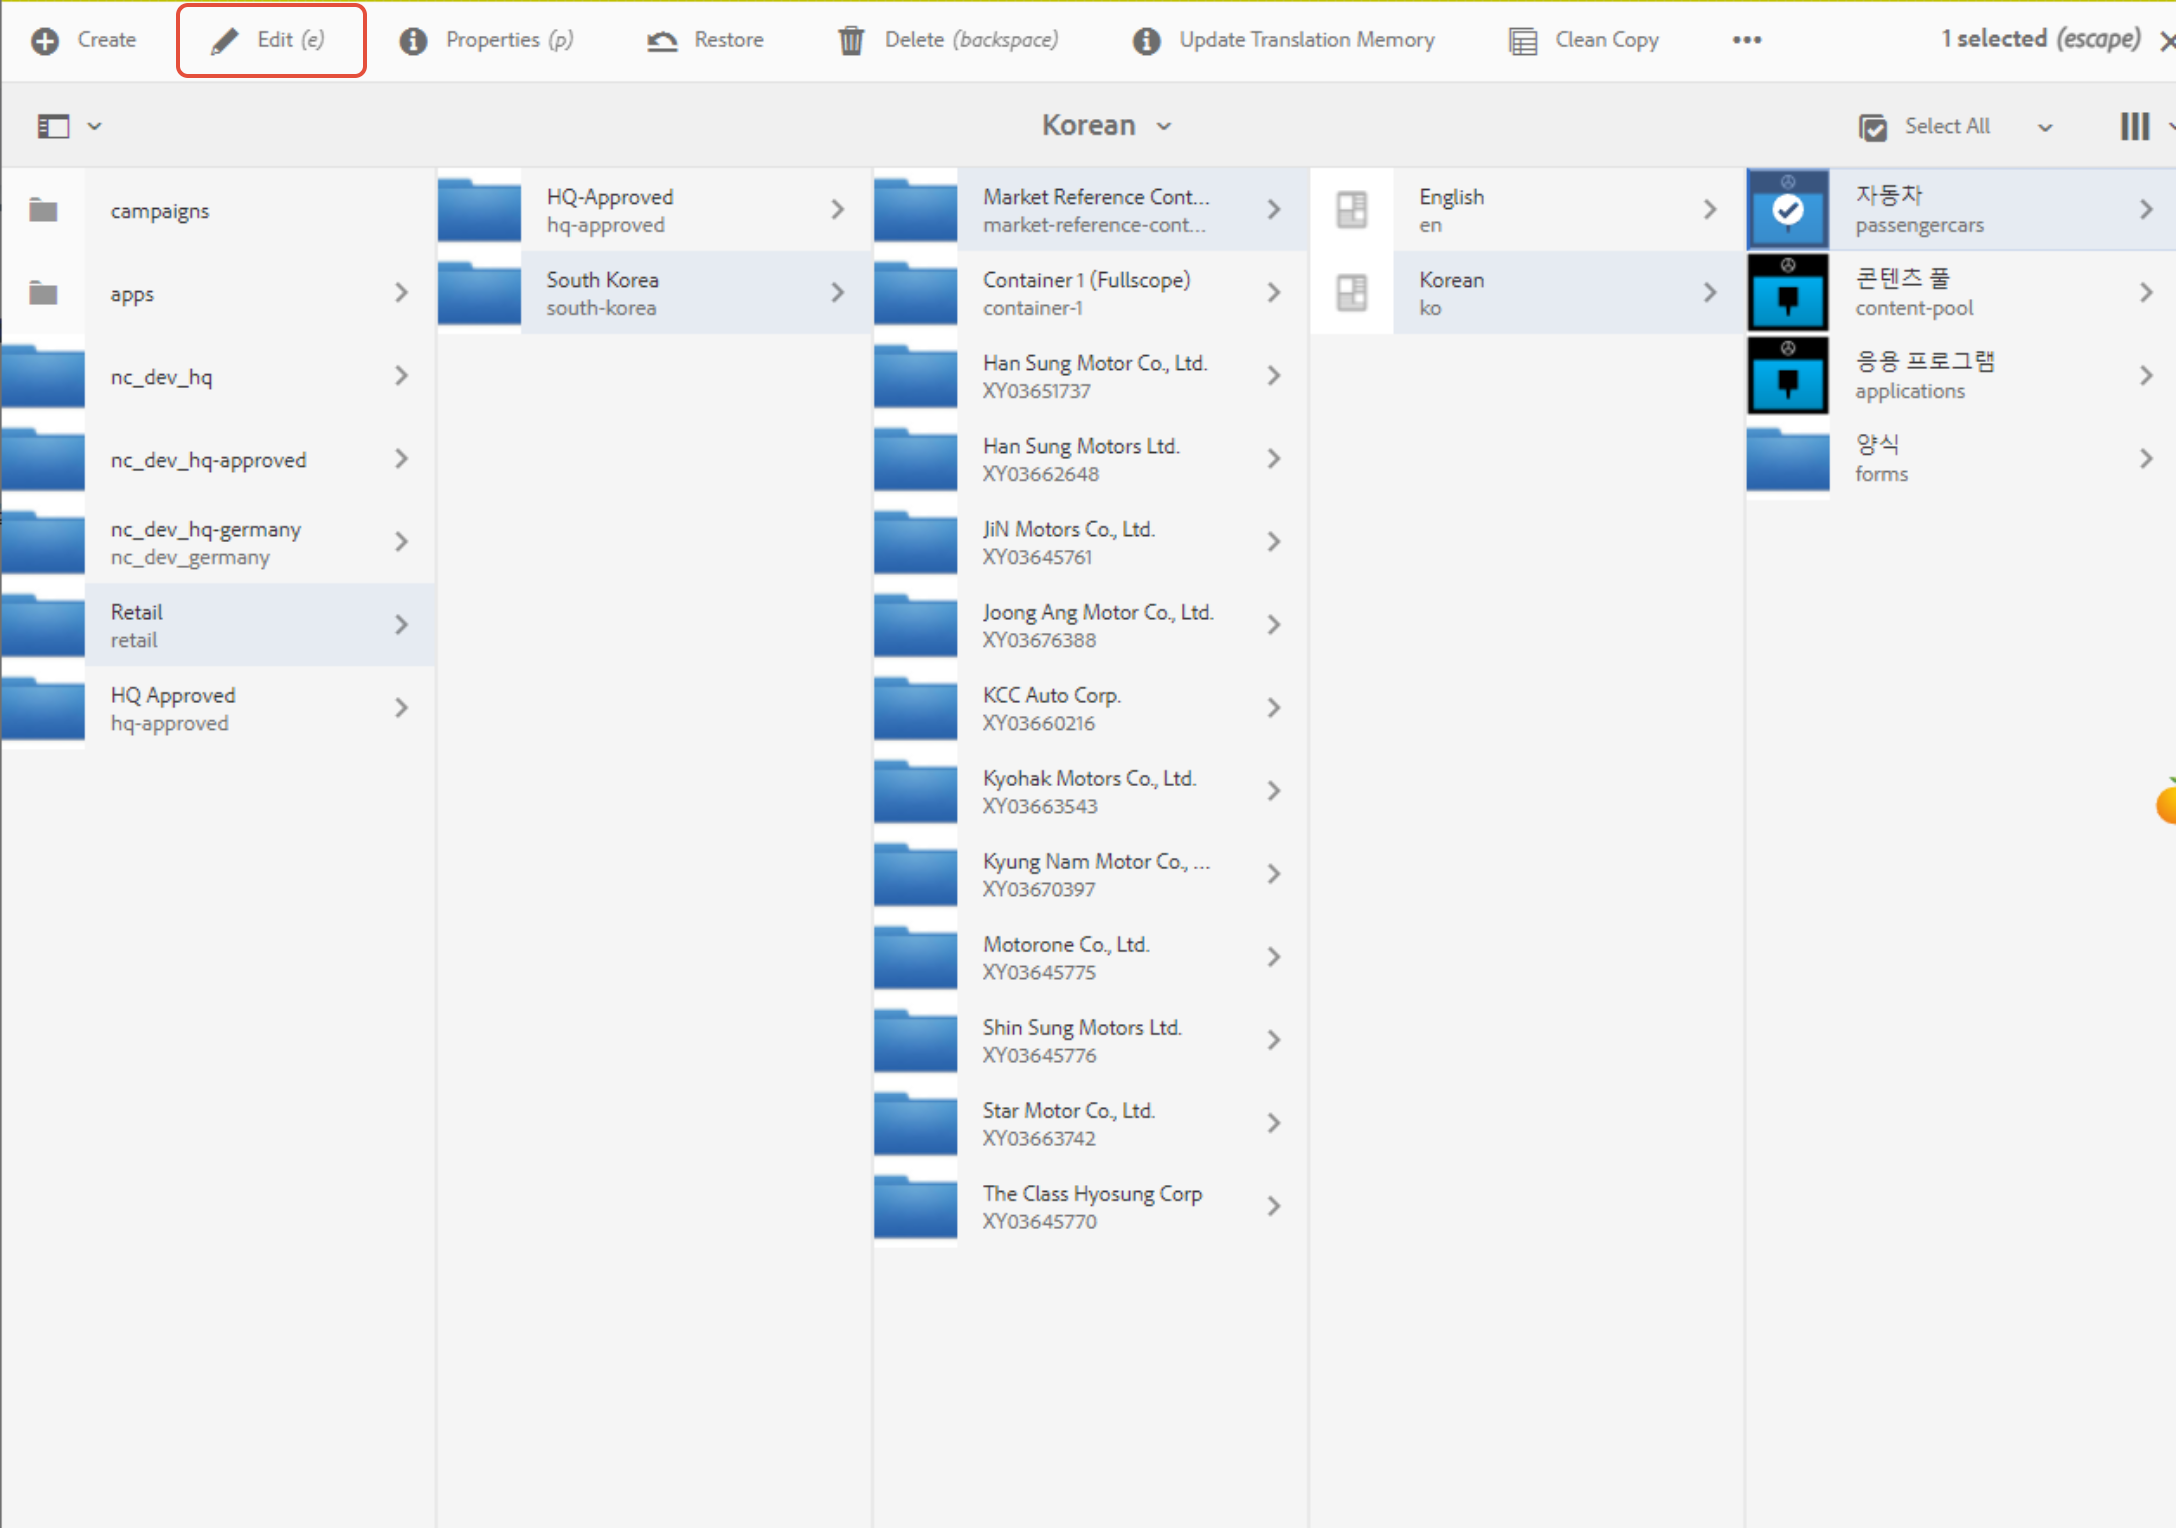Click the Clean Copy icon
This screenshot has width=2176, height=1528.
(x=1523, y=40)
